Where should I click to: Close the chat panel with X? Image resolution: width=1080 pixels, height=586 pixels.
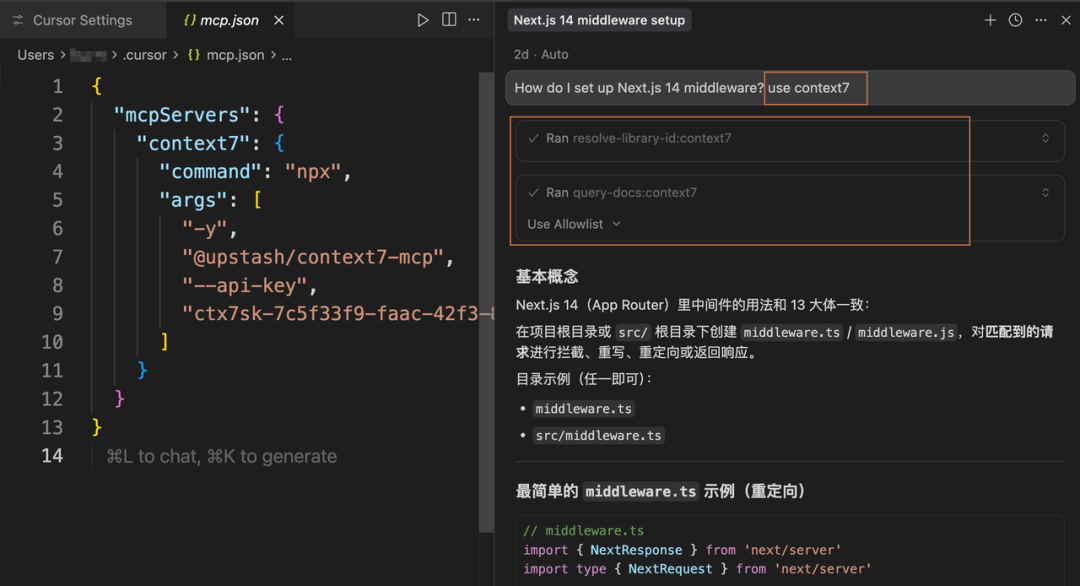pyautogui.click(x=1066, y=20)
